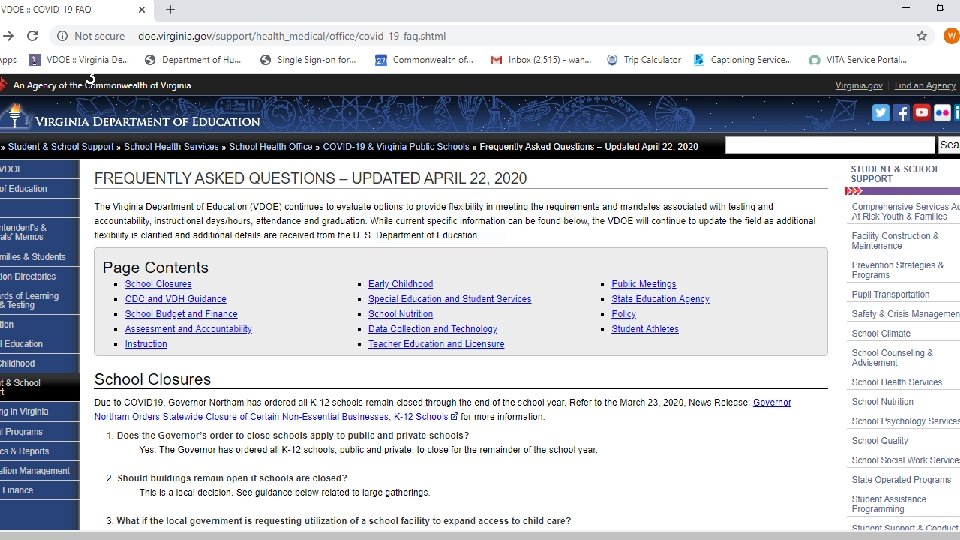Go to School Health Services breadcrumb
The width and height of the screenshot is (960, 540).
pyautogui.click(x=171, y=147)
